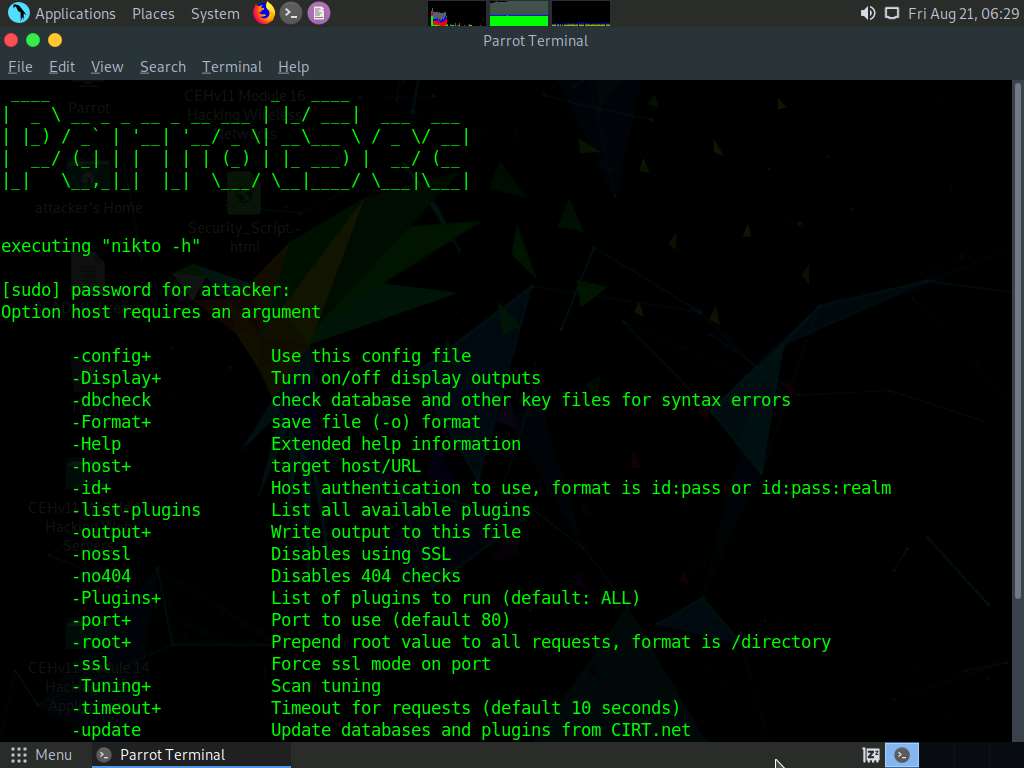The height and width of the screenshot is (768, 1024).
Task: Click 'Extended help information' description
Action: (x=396, y=444)
